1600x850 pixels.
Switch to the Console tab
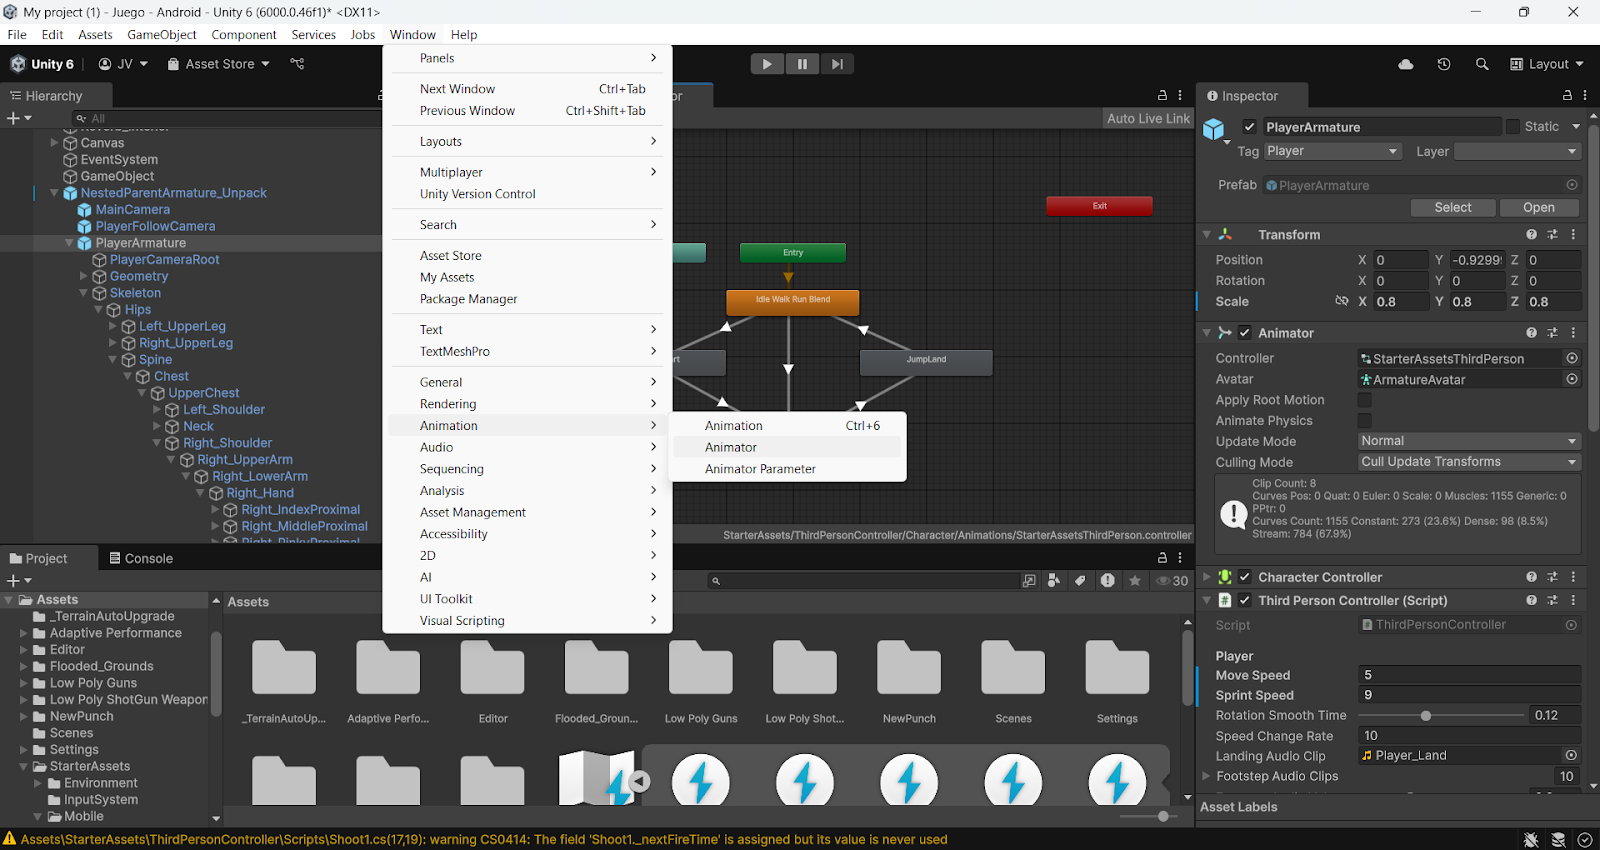[x=141, y=558]
